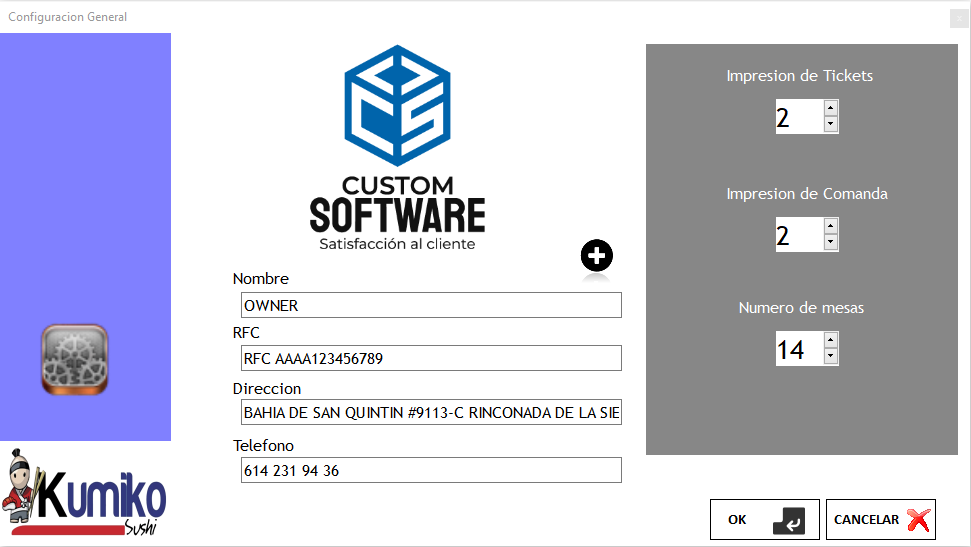
Task: Click the Telefono label
Action: point(263,445)
